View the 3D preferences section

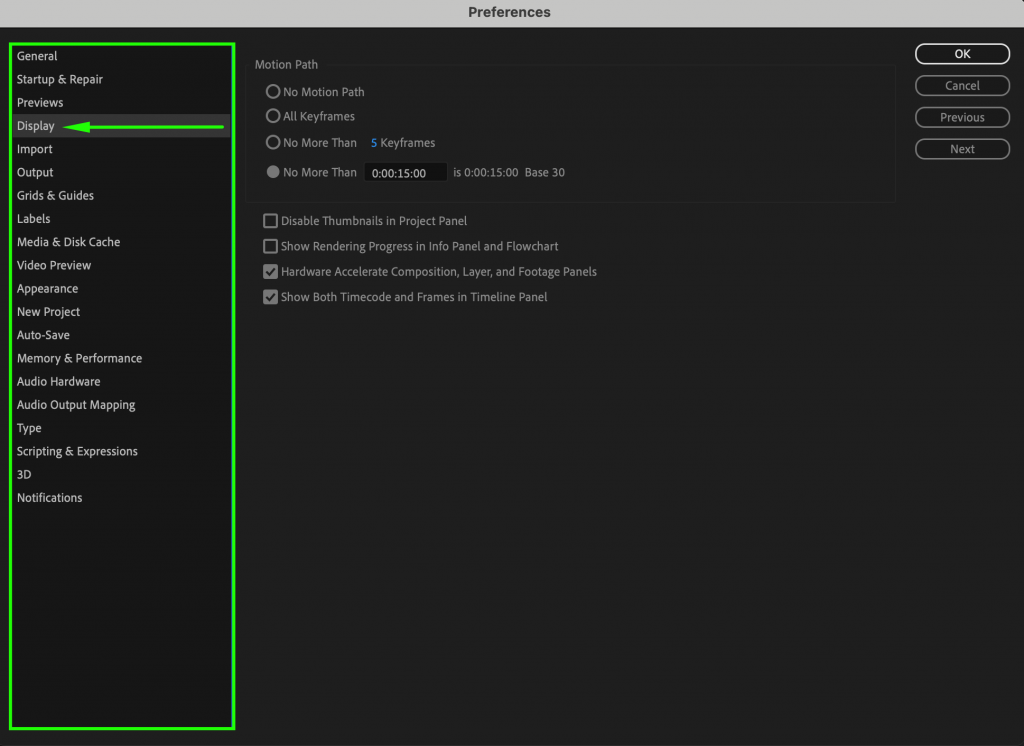(x=23, y=474)
